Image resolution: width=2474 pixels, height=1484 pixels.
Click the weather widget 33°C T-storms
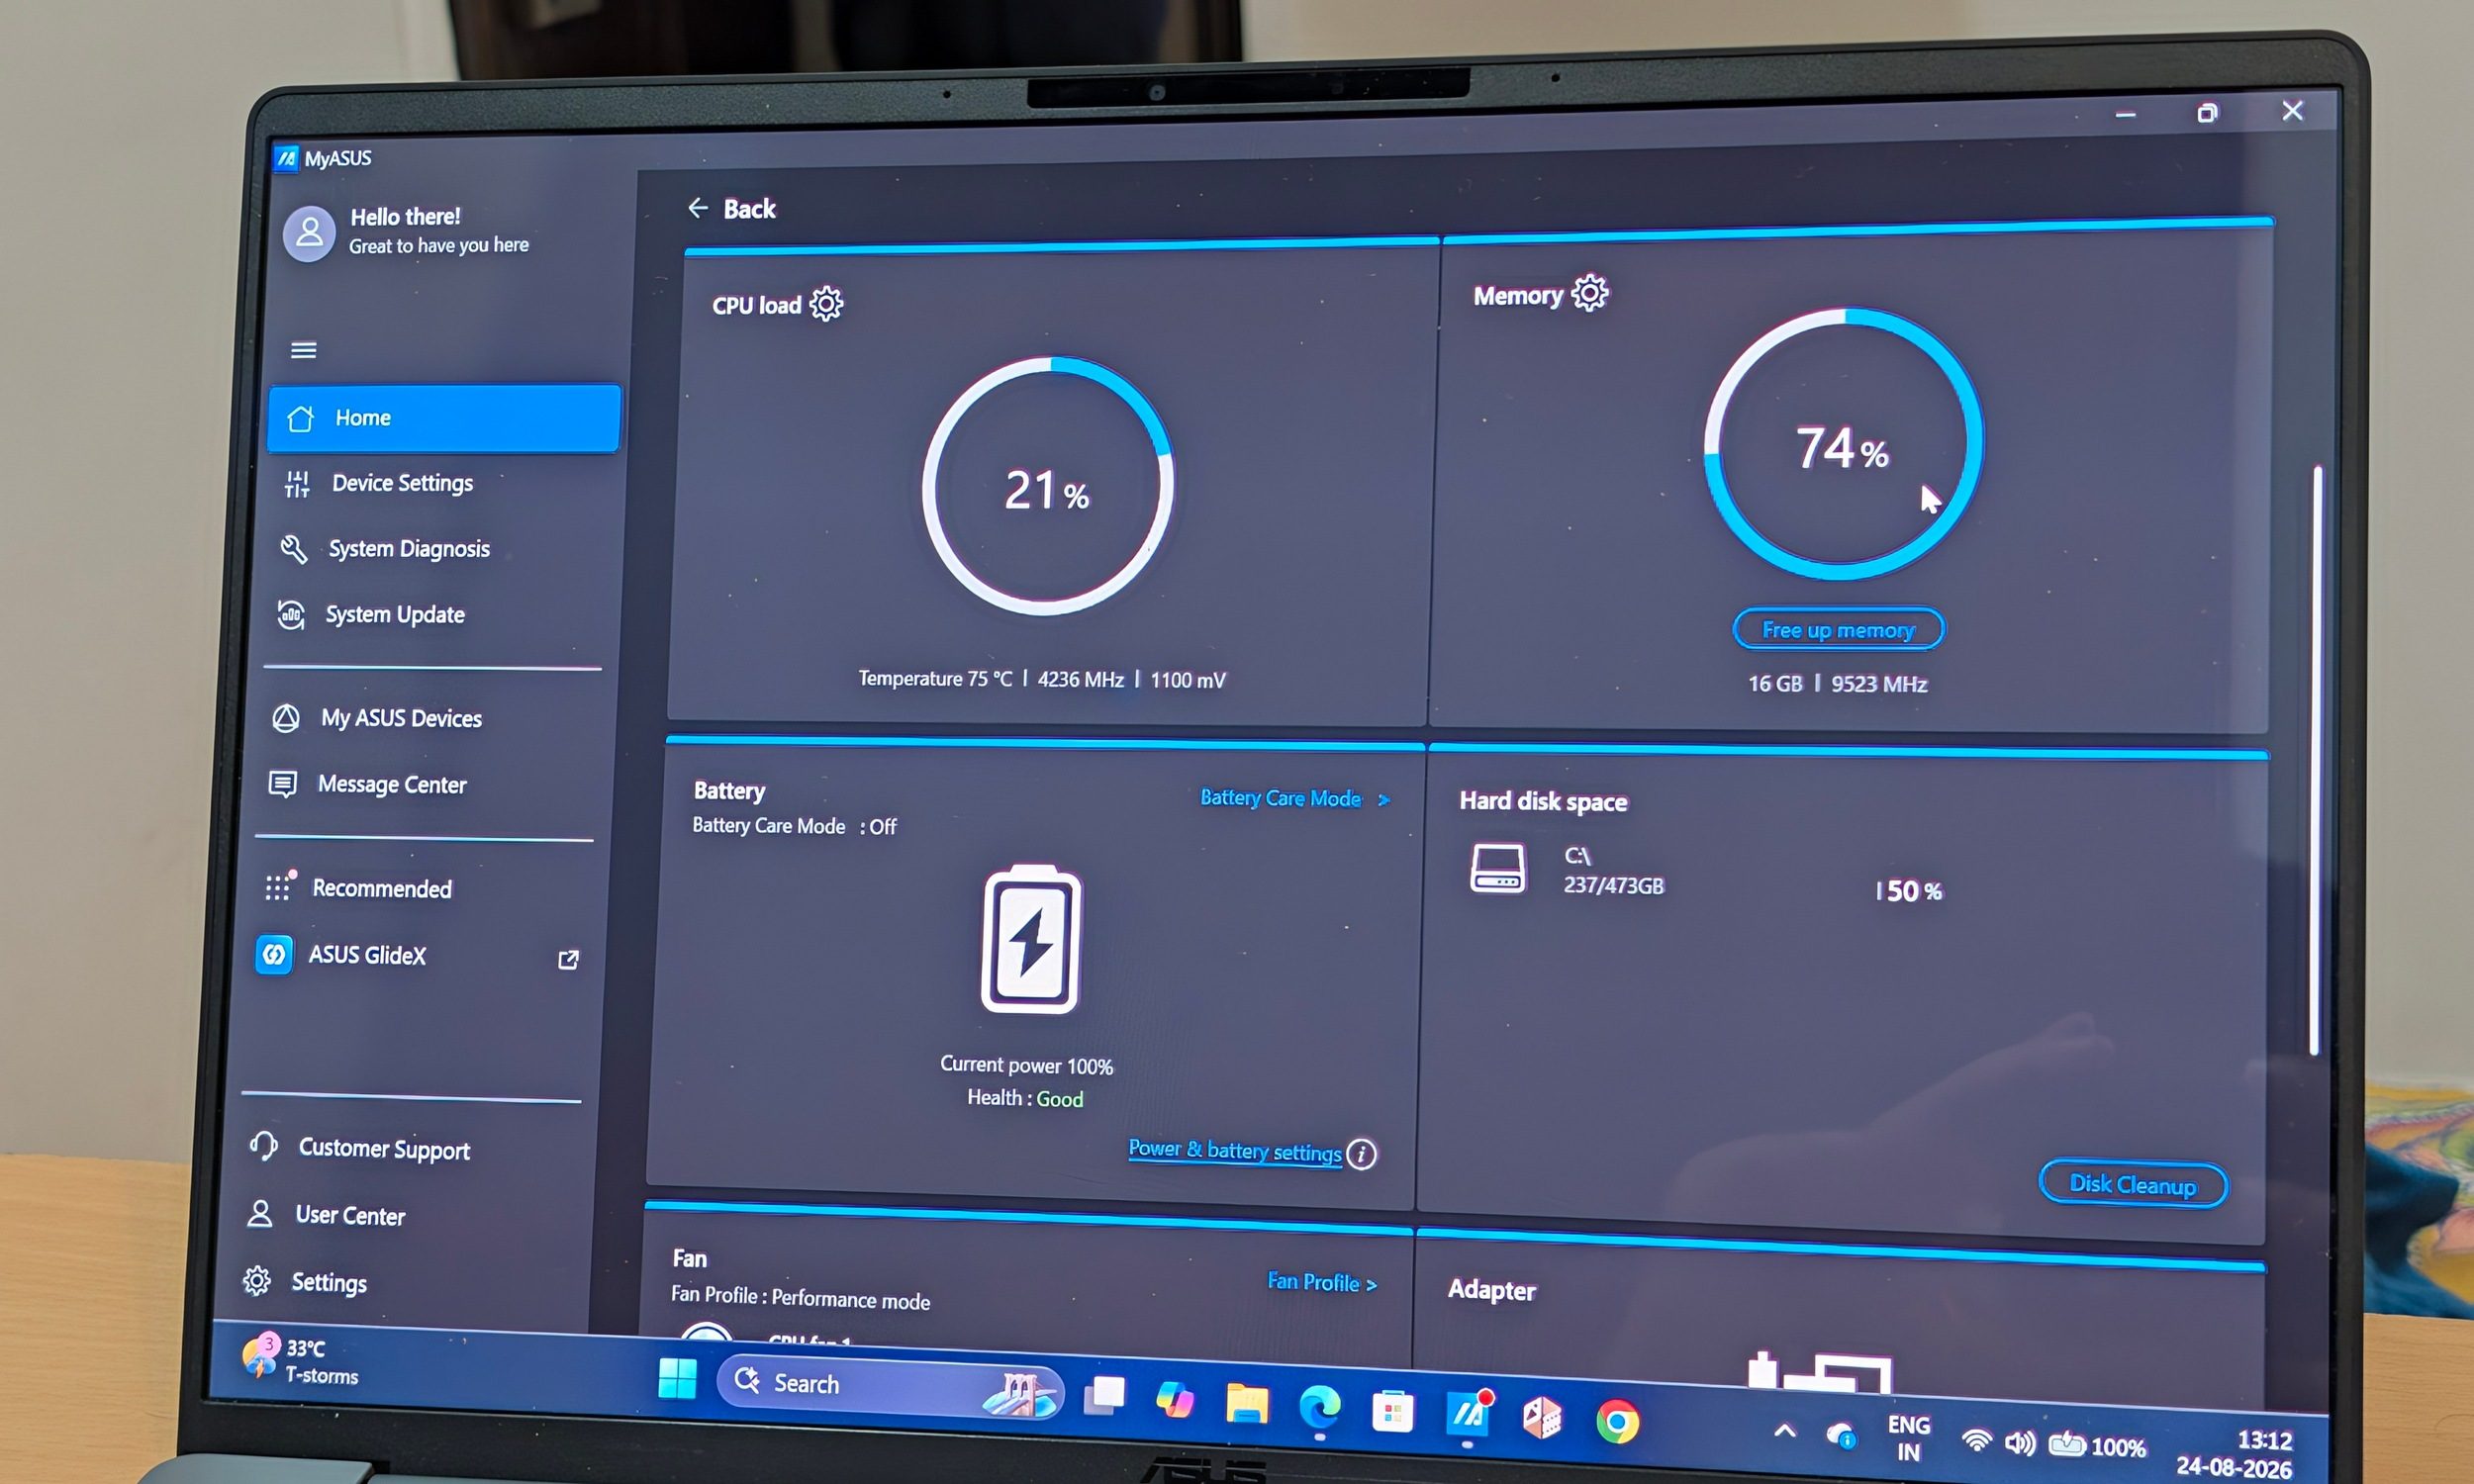[x=301, y=1360]
